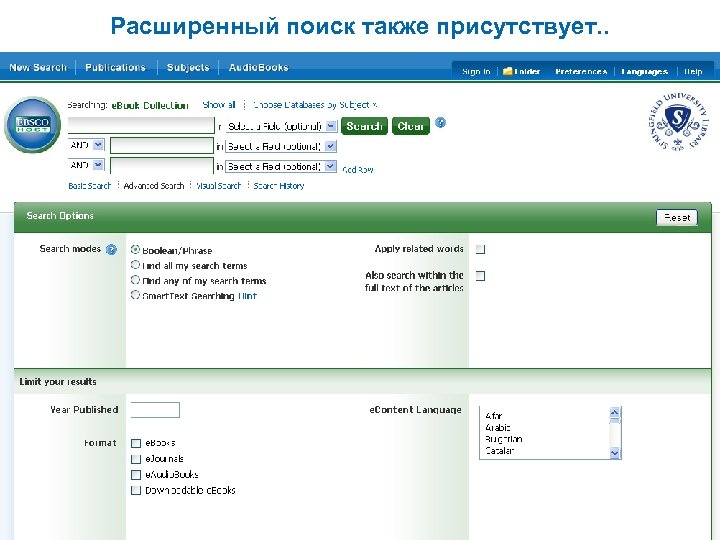Click the Search modes help icon

click(111, 249)
